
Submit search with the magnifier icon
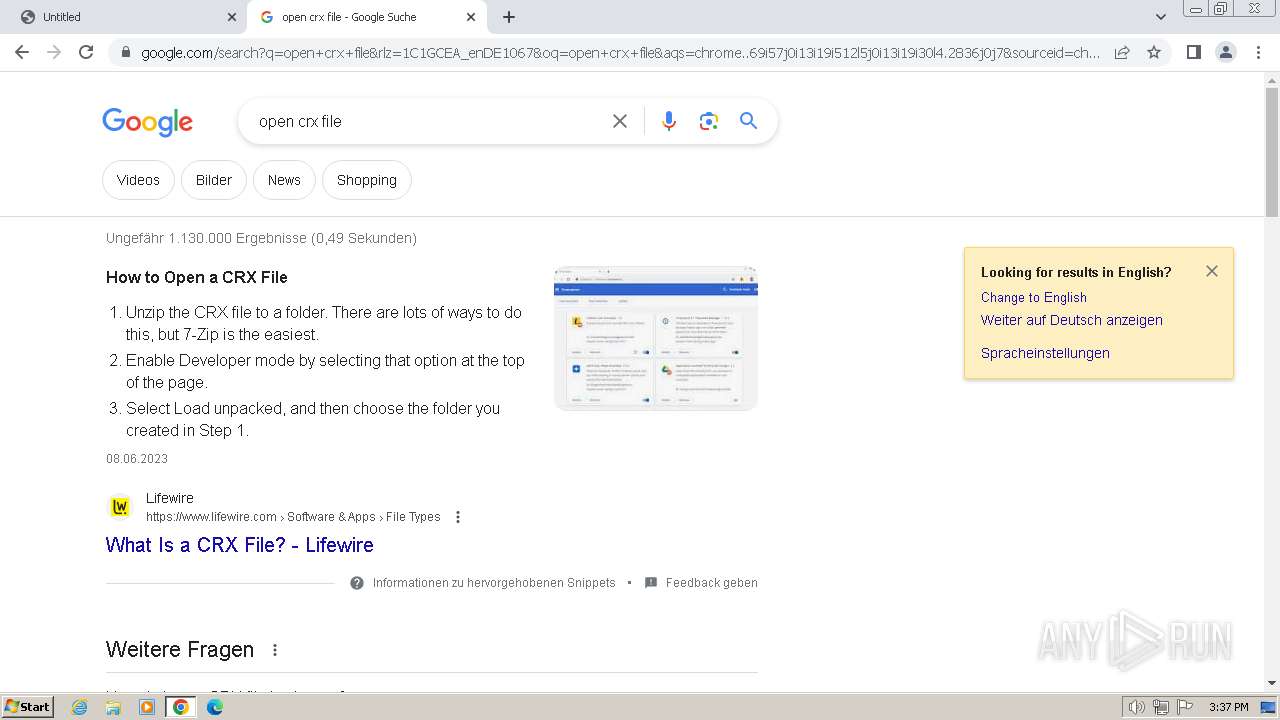(748, 121)
